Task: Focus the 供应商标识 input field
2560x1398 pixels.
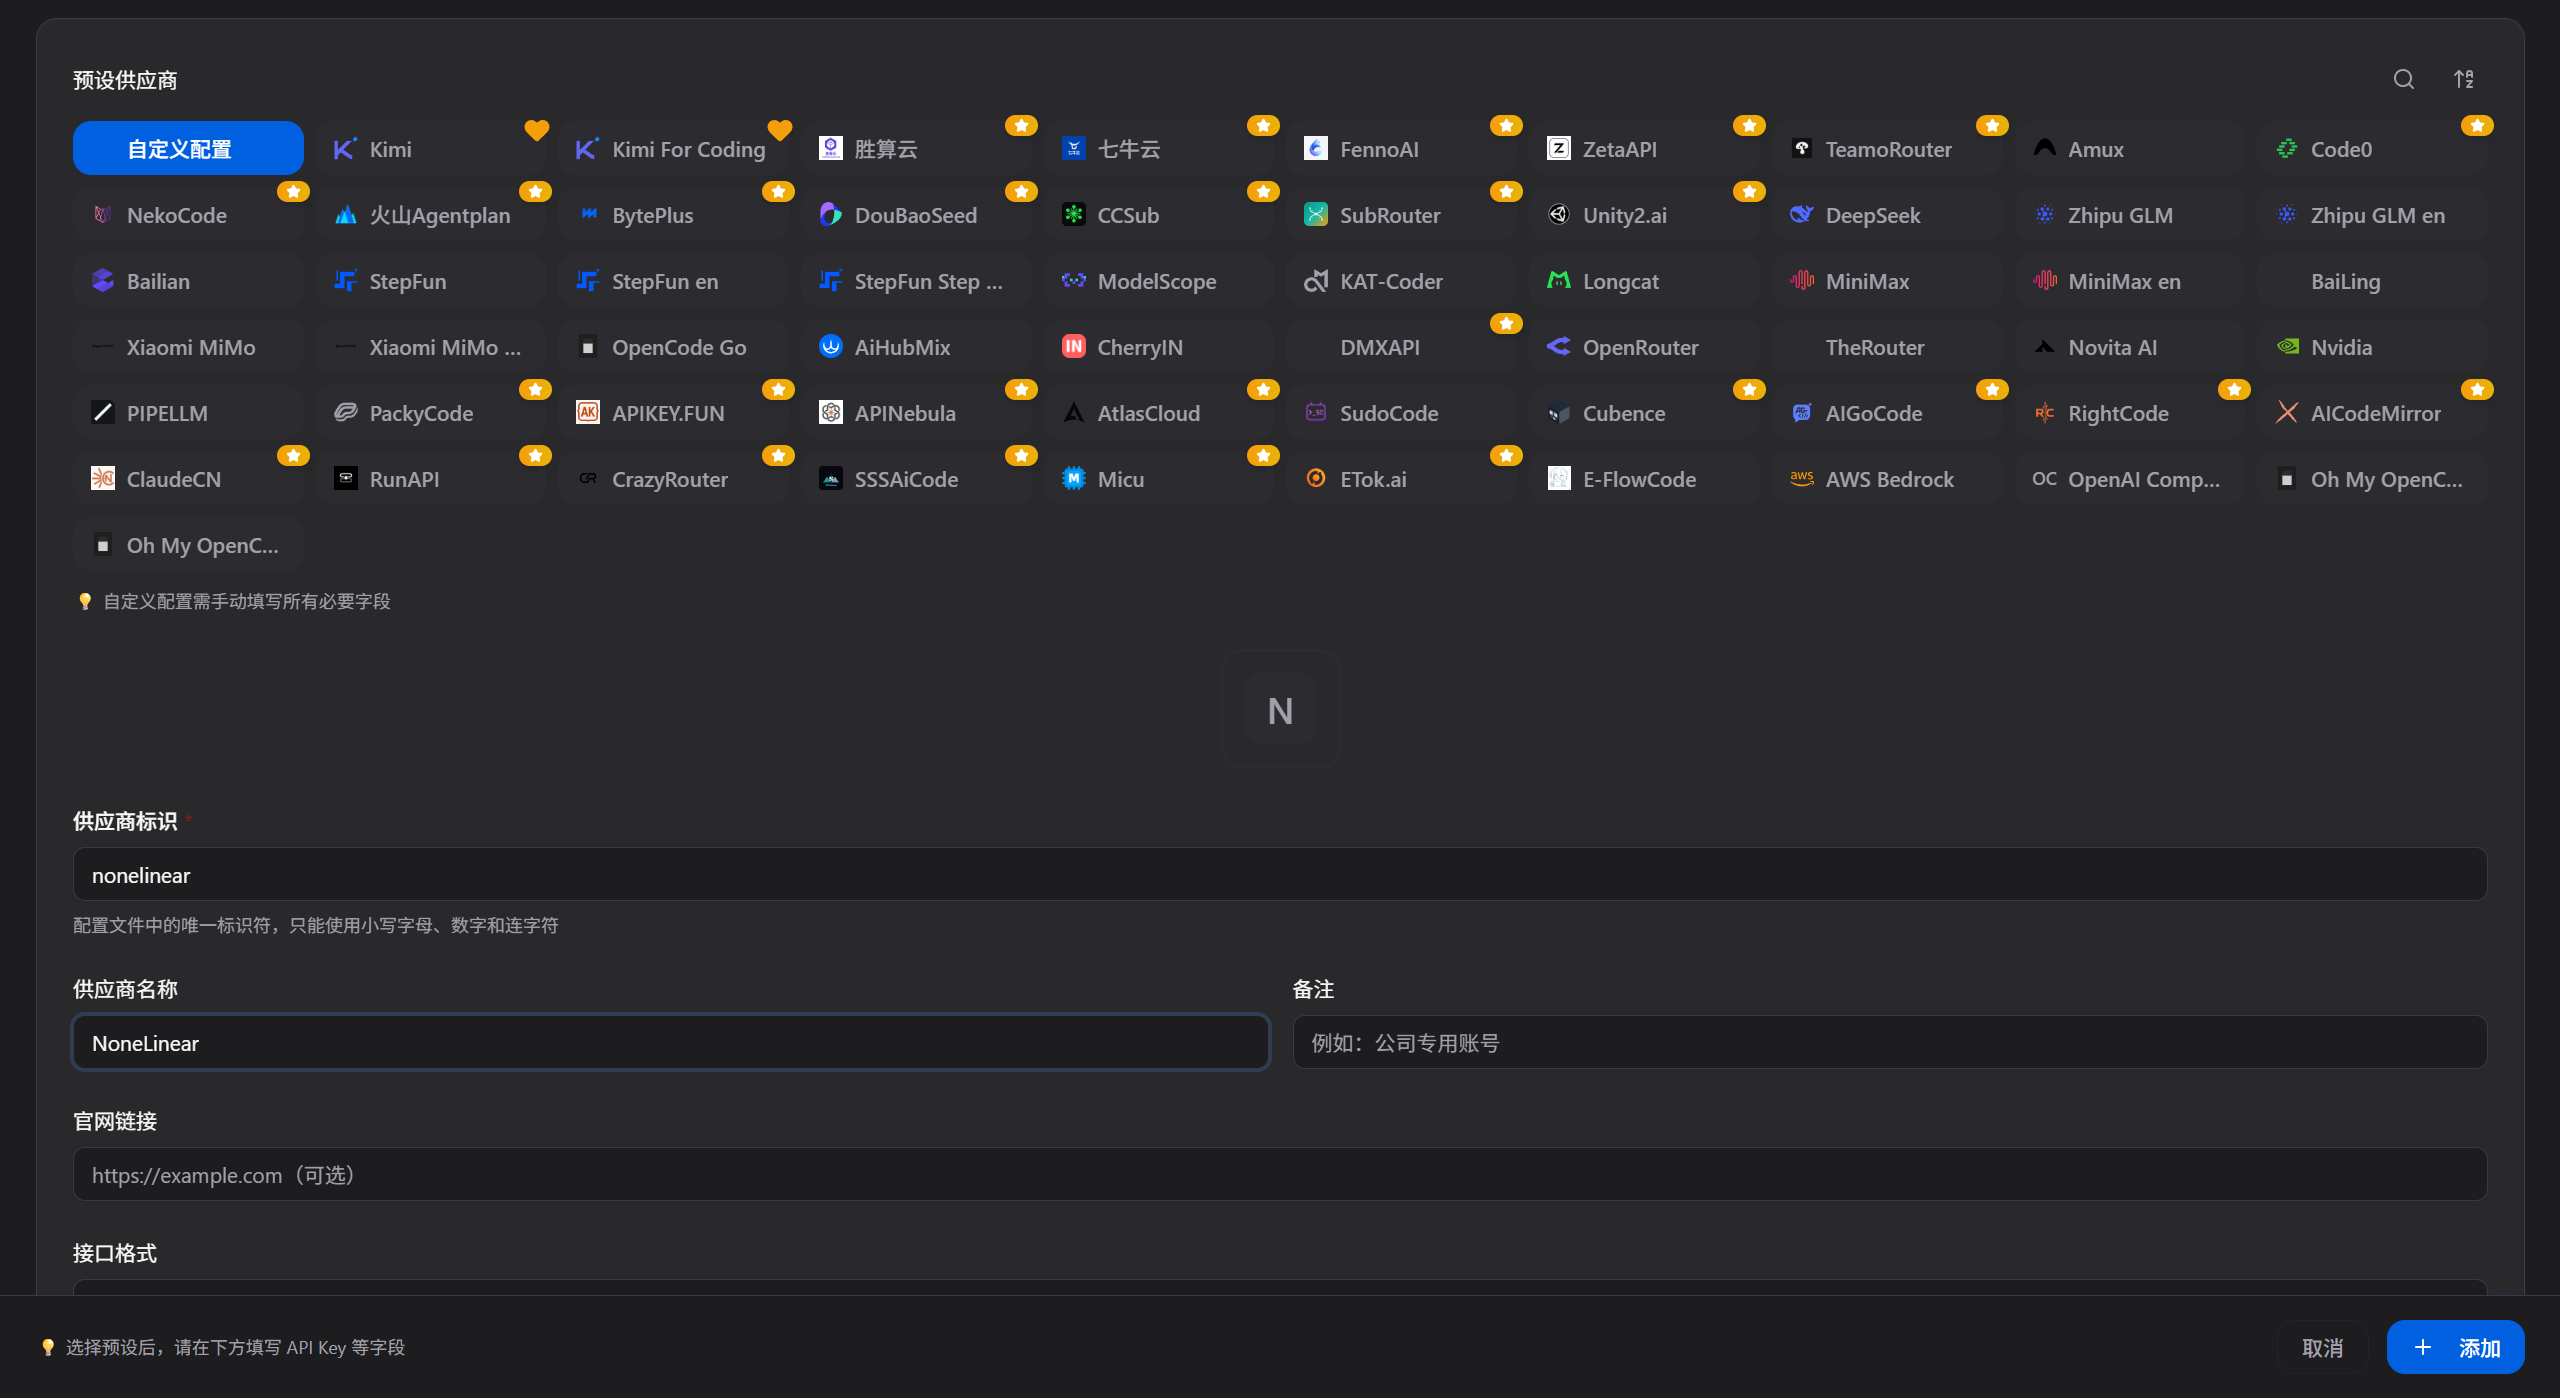Action: tap(1280, 875)
